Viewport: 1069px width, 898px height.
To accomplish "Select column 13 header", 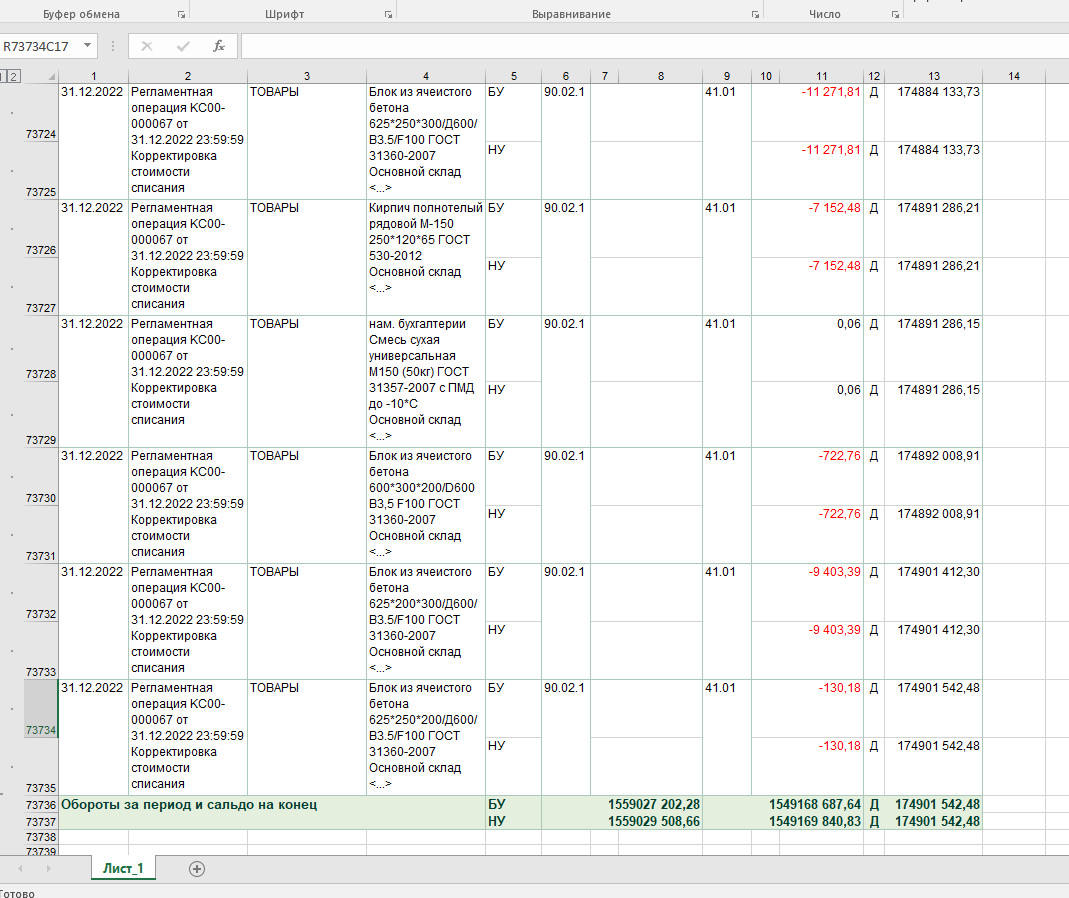I will (x=933, y=76).
